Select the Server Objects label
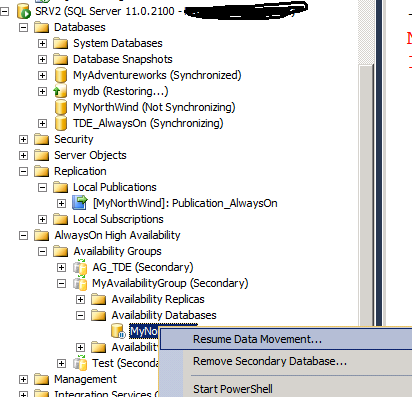 (90, 155)
